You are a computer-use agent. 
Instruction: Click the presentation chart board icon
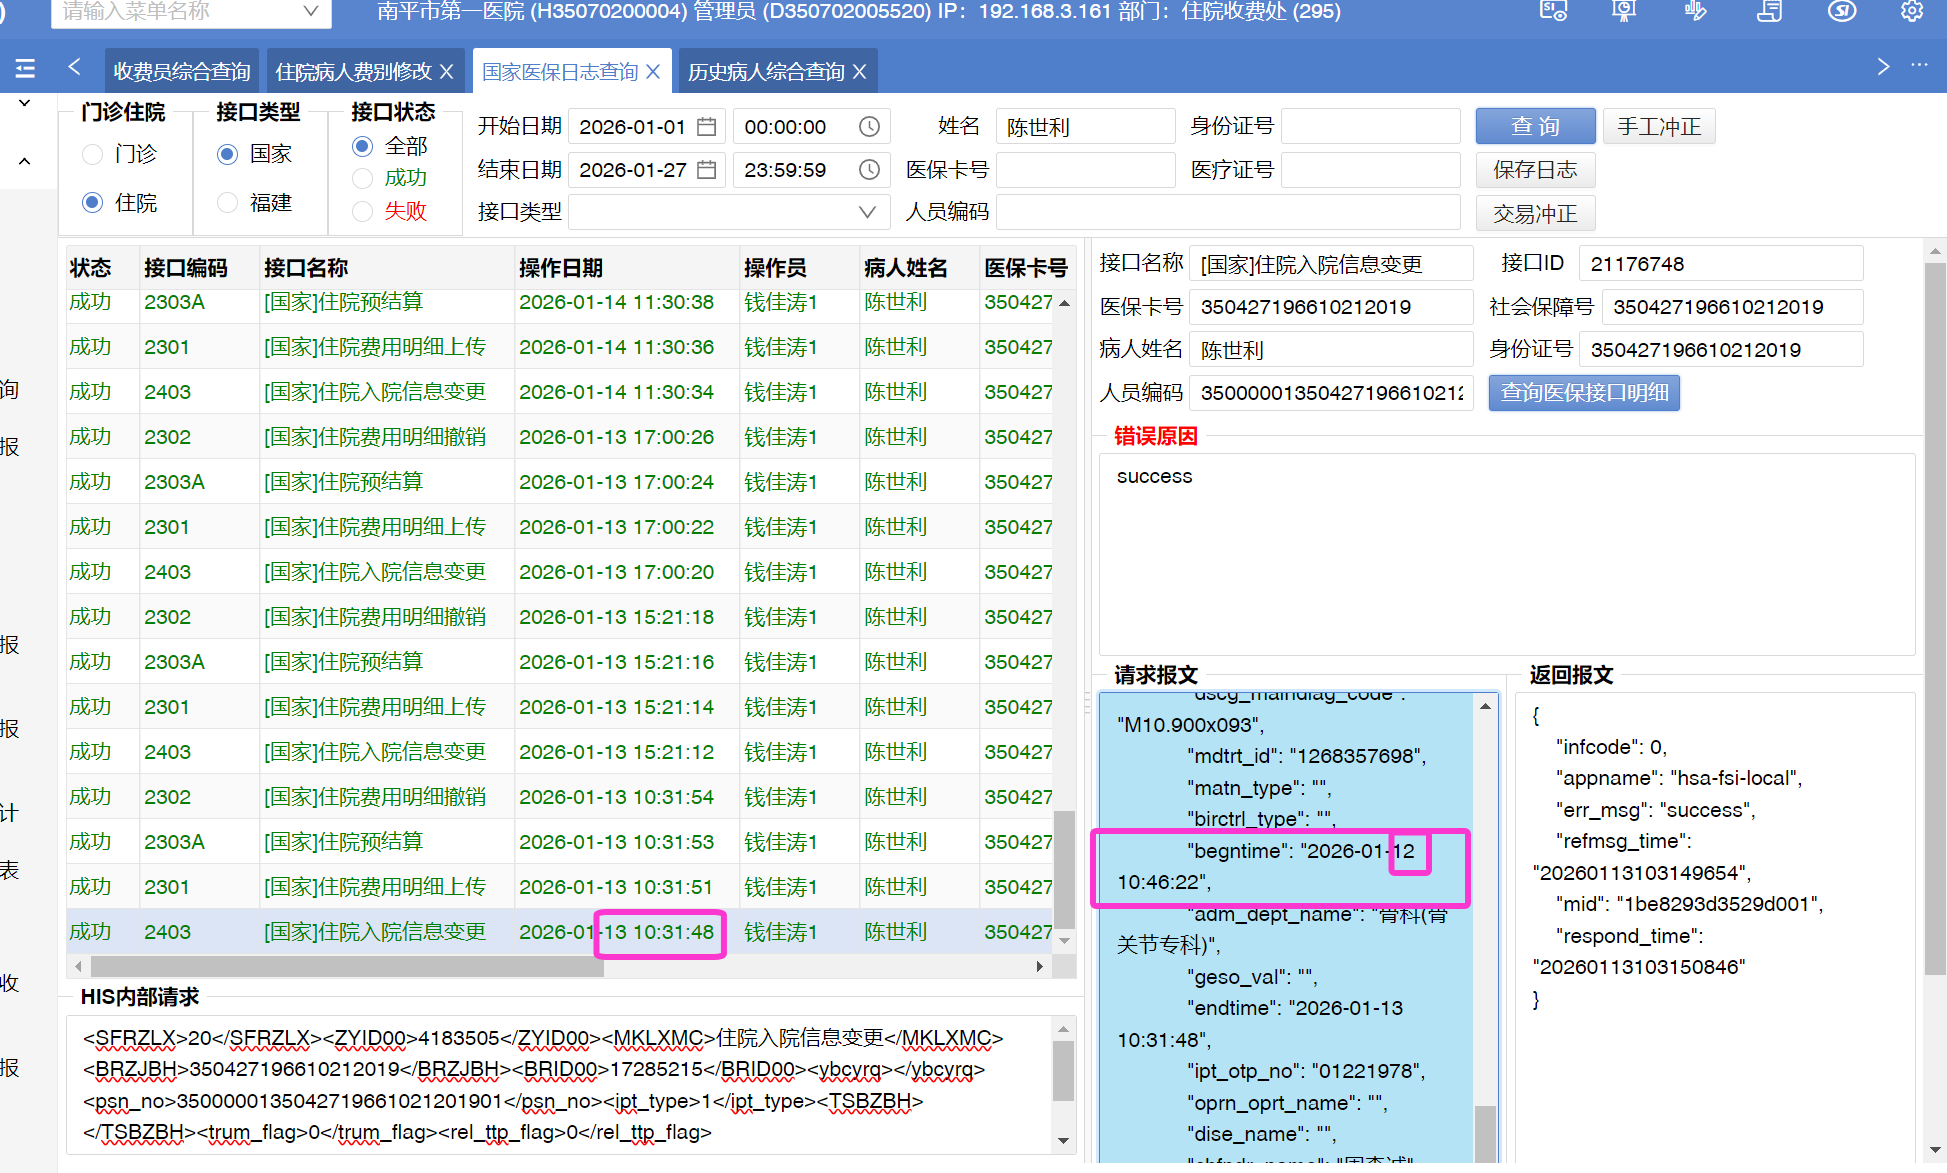click(x=1624, y=11)
